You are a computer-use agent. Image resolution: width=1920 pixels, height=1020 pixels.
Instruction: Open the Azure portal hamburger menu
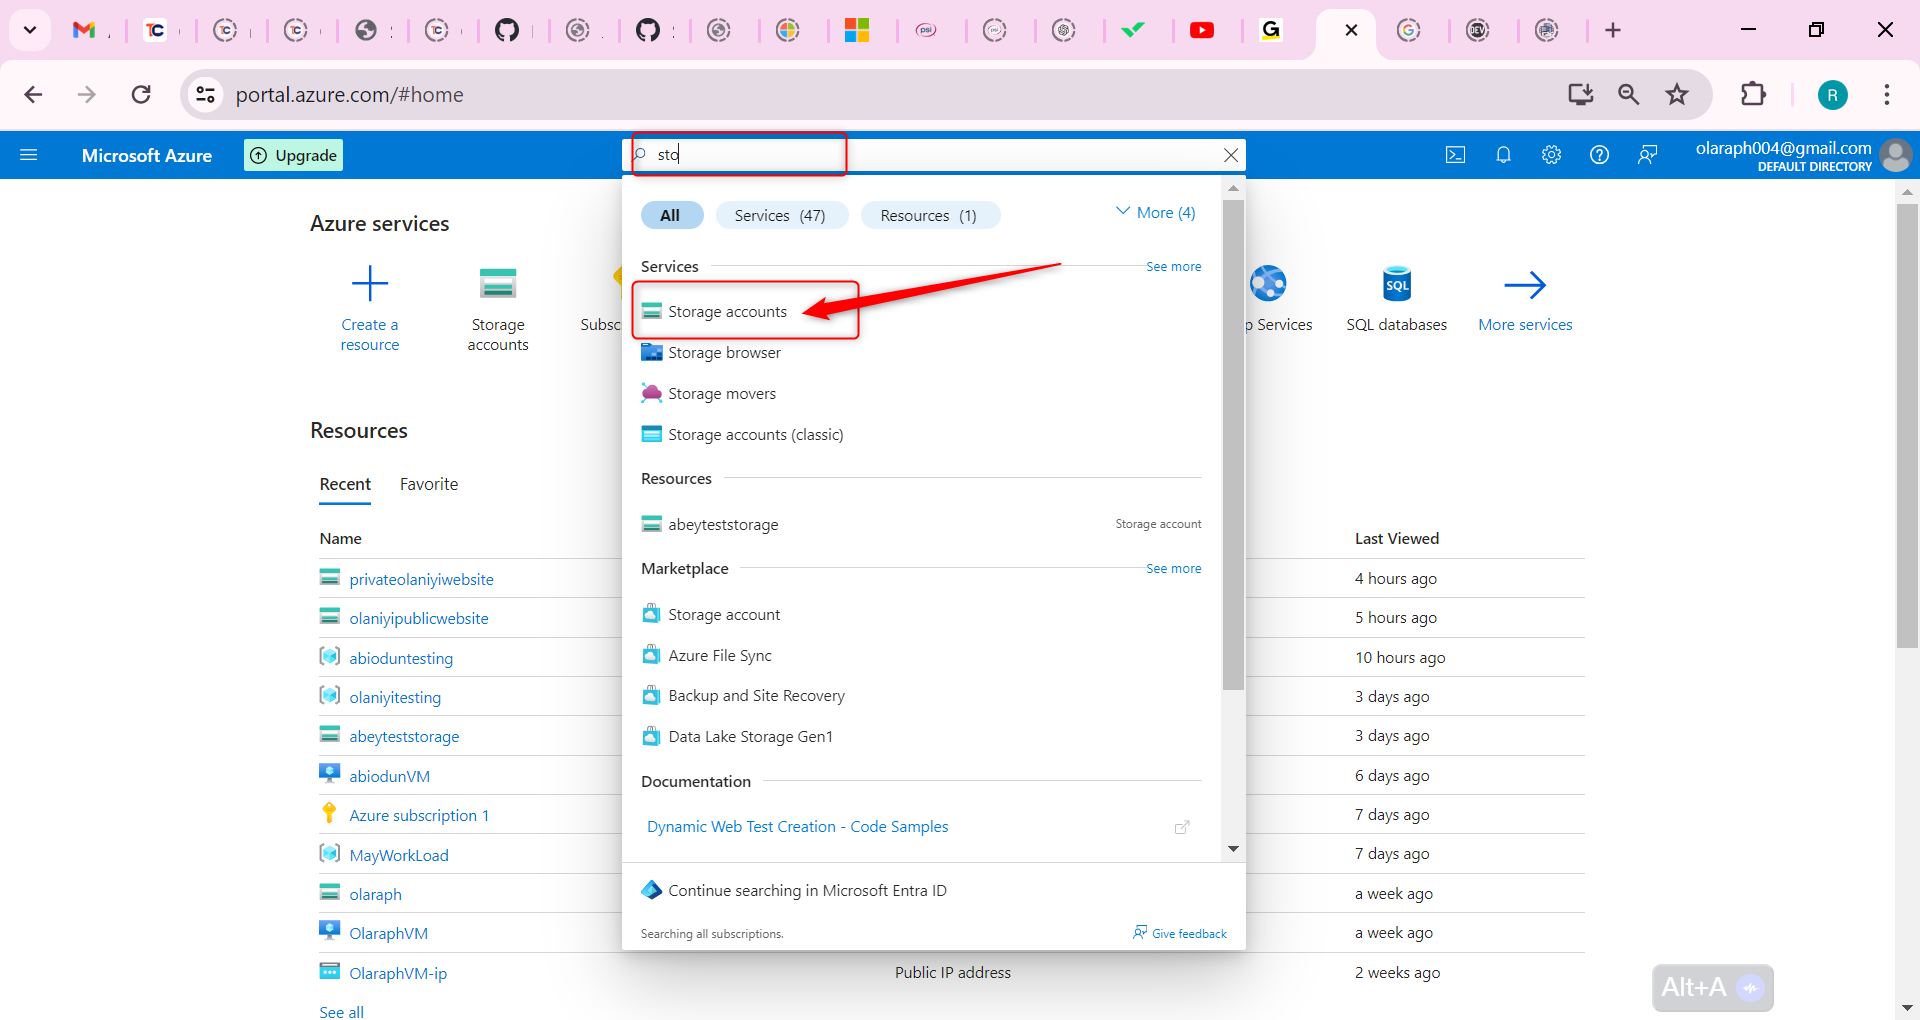coord(30,154)
